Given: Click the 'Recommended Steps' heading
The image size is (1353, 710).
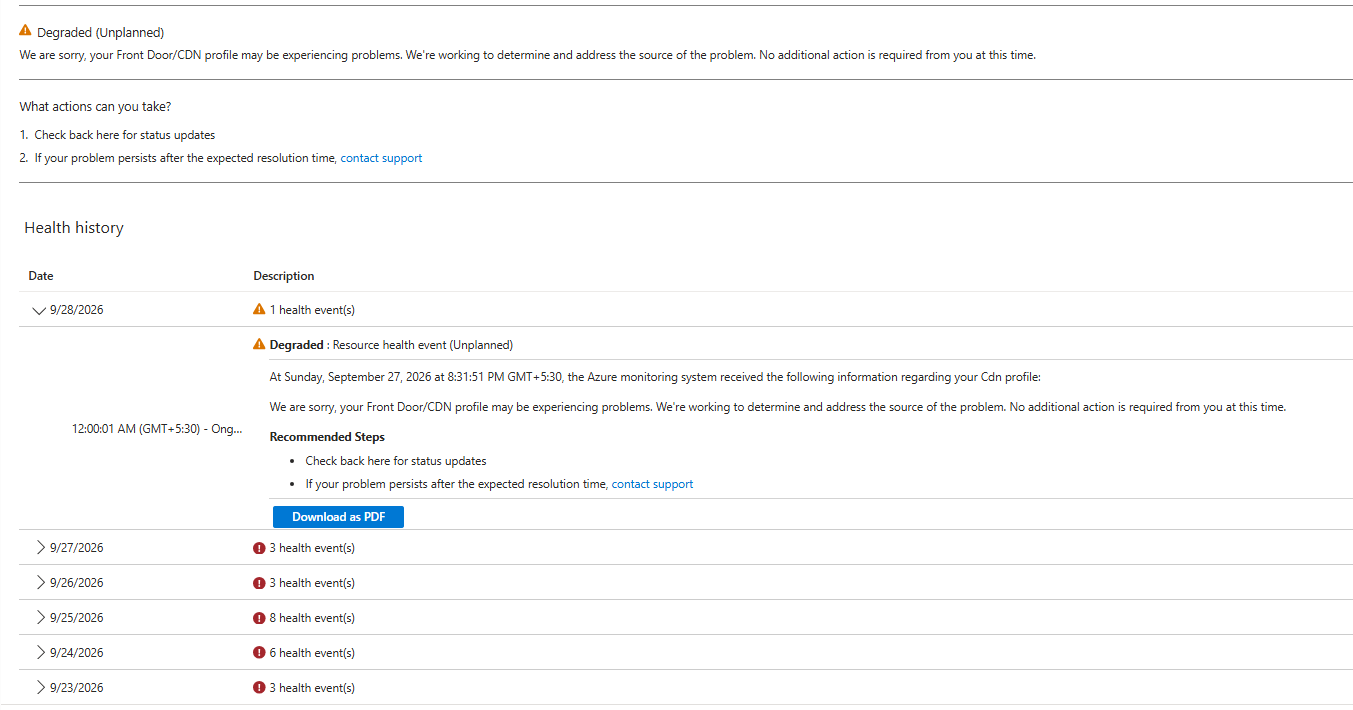Looking at the screenshot, I should click(x=327, y=437).
